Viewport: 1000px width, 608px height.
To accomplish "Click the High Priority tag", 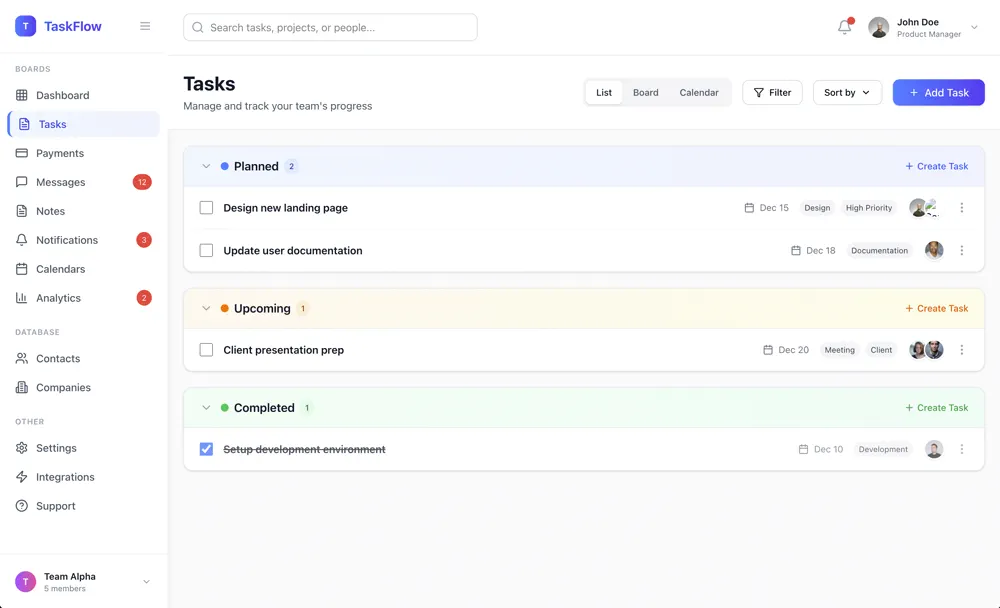I will click(x=868, y=208).
